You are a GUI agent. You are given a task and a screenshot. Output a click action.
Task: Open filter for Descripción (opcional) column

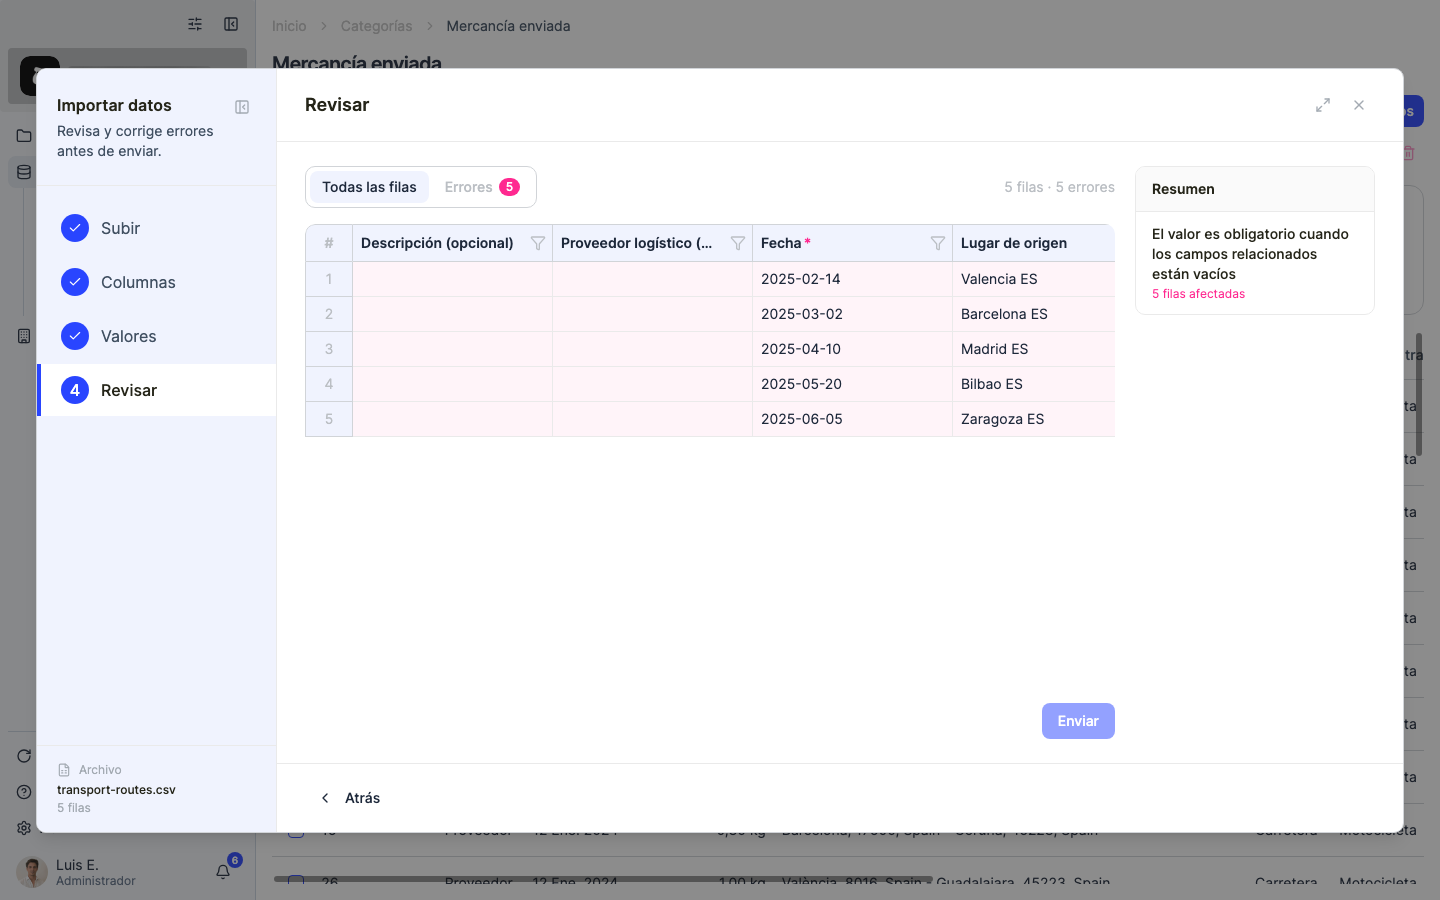[538, 243]
